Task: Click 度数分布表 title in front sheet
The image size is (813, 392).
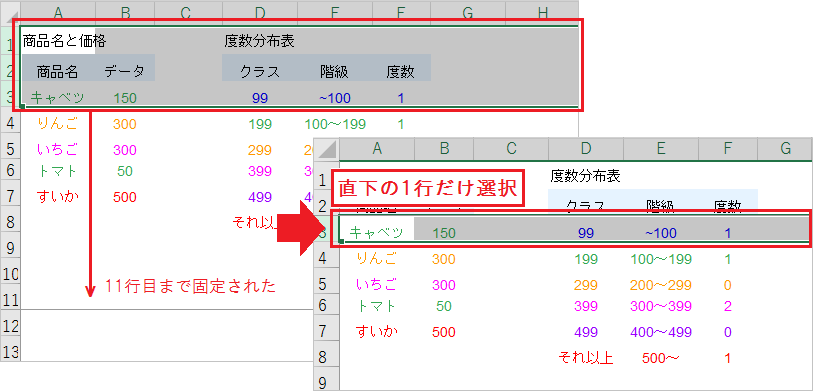Action: click(x=585, y=176)
